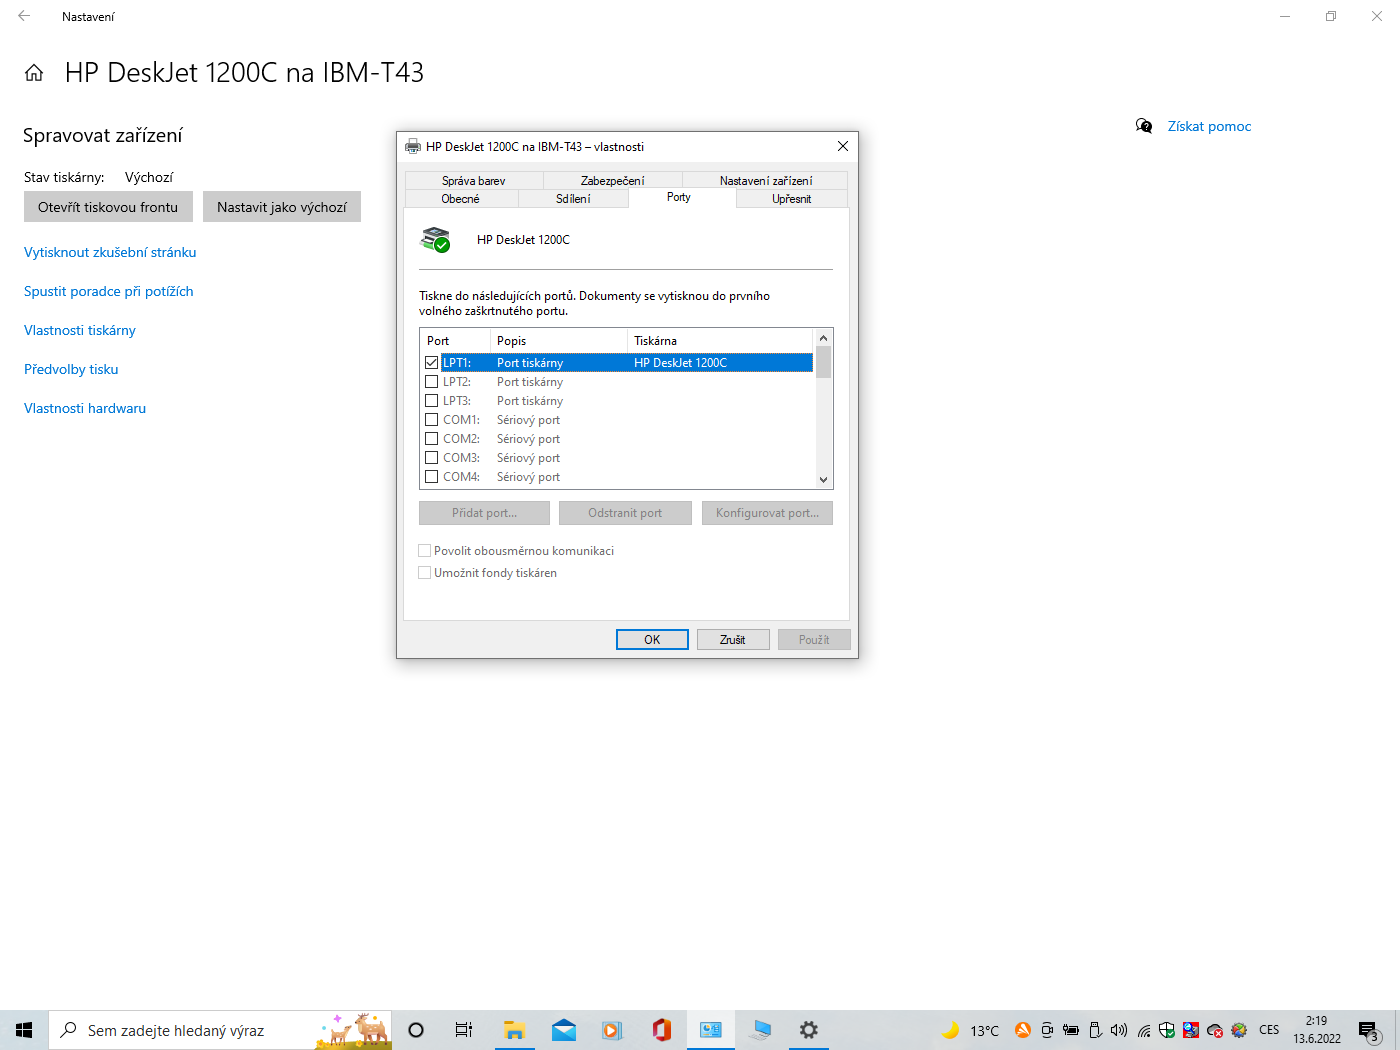This screenshot has width=1400, height=1050.
Task: Open the Mail app on the taskbar
Action: pos(563,1030)
